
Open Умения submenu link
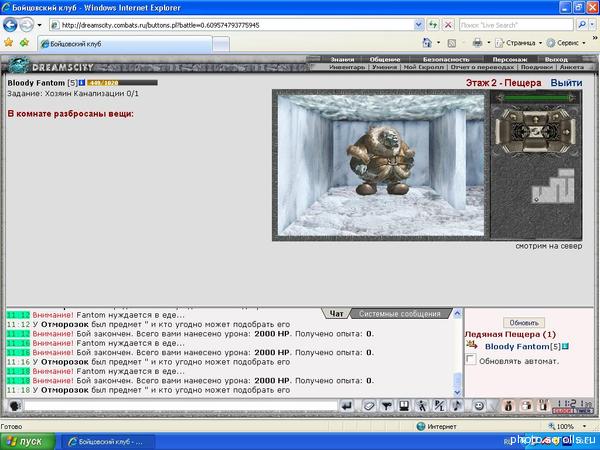(385, 67)
